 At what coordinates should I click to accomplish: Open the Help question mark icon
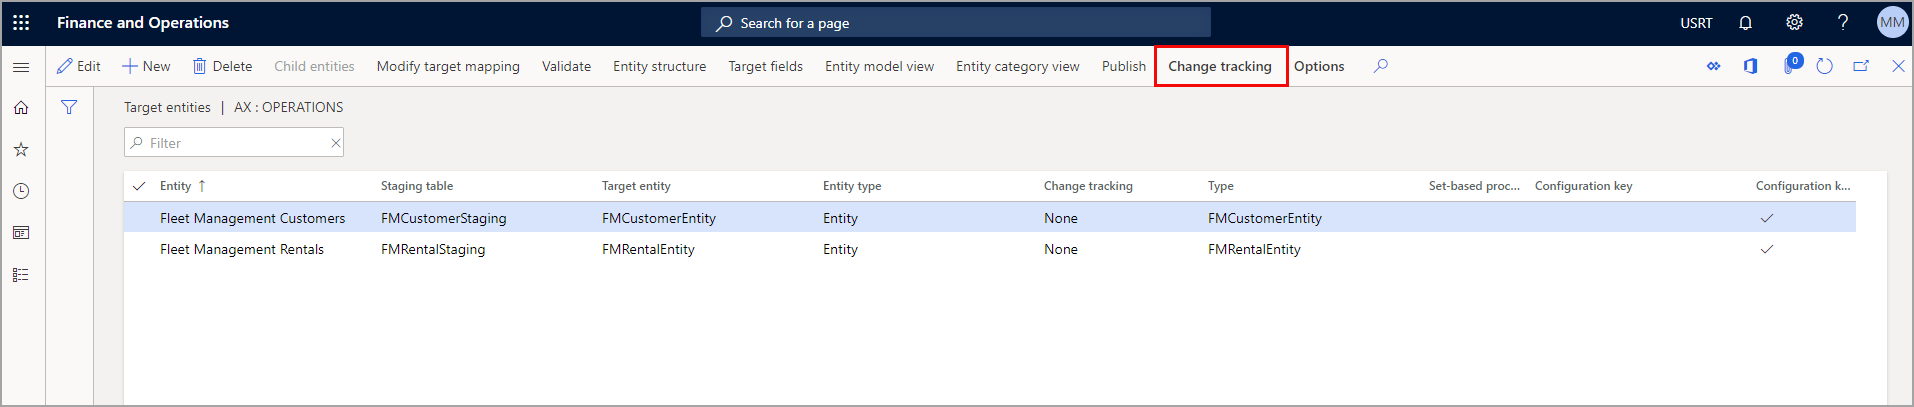pyautogui.click(x=1842, y=23)
